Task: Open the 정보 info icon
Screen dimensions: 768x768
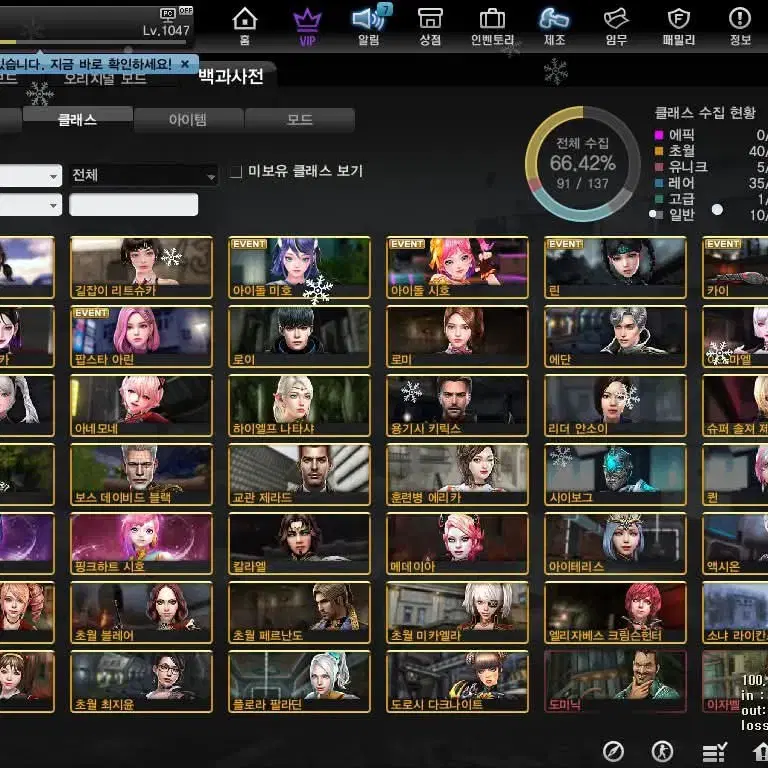Action: 740,26
